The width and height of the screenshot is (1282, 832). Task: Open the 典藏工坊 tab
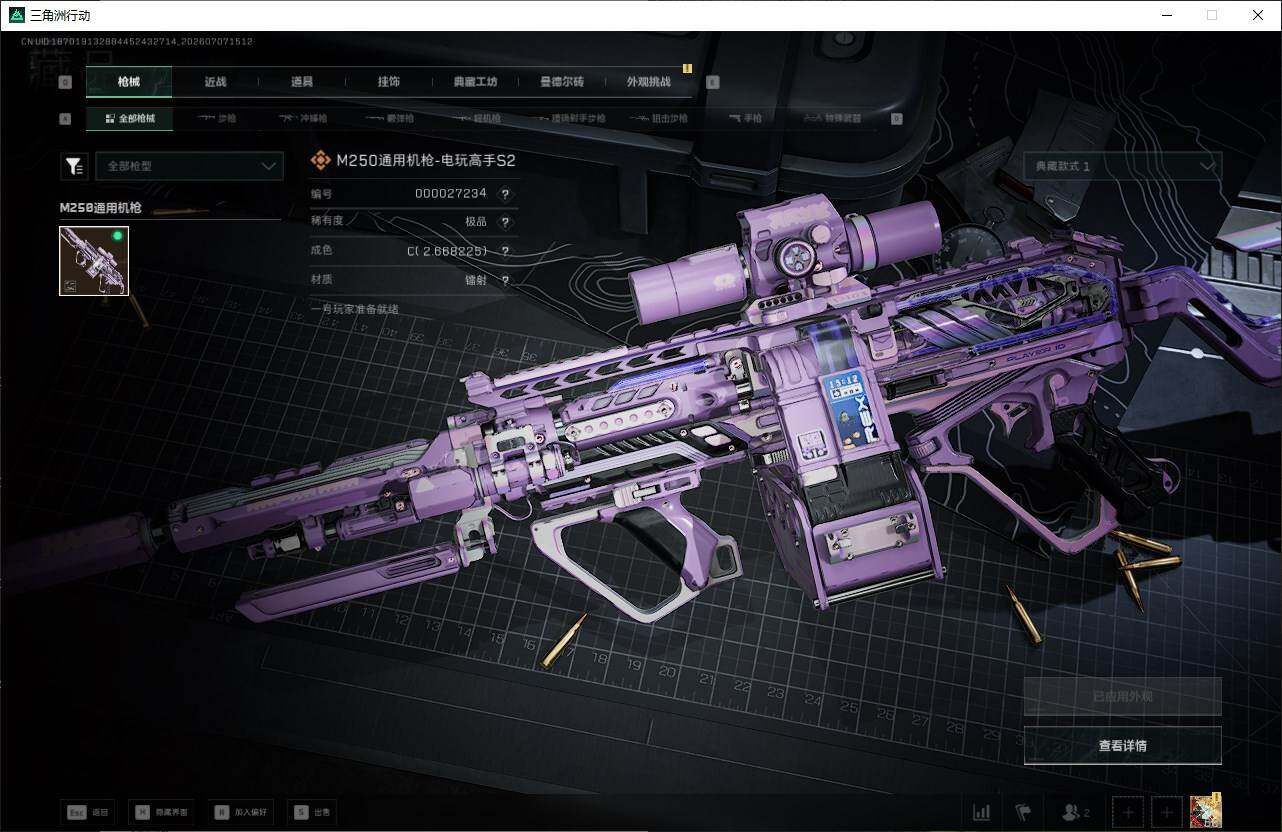click(x=475, y=82)
